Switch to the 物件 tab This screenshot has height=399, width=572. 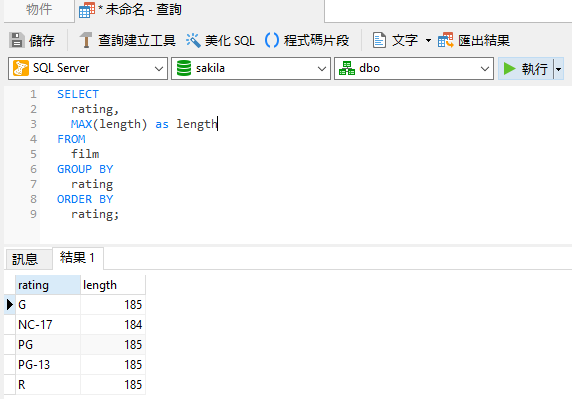pos(39,9)
